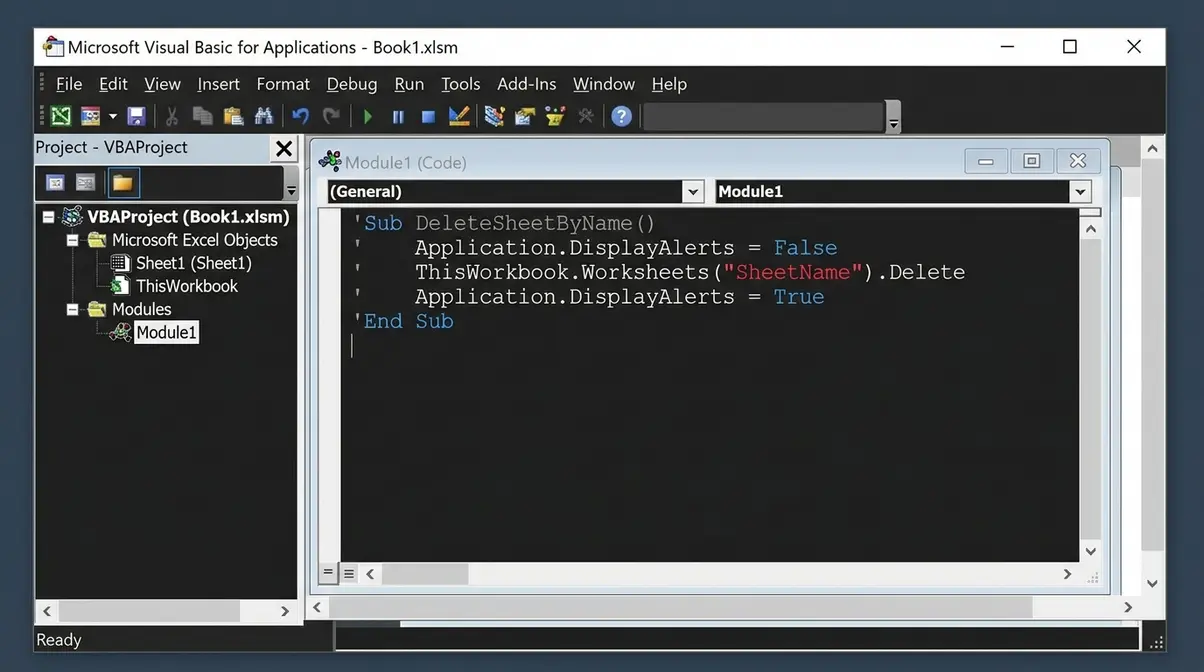Open Find with the binoculars icon
This screenshot has height=672, width=1204.
point(264,116)
